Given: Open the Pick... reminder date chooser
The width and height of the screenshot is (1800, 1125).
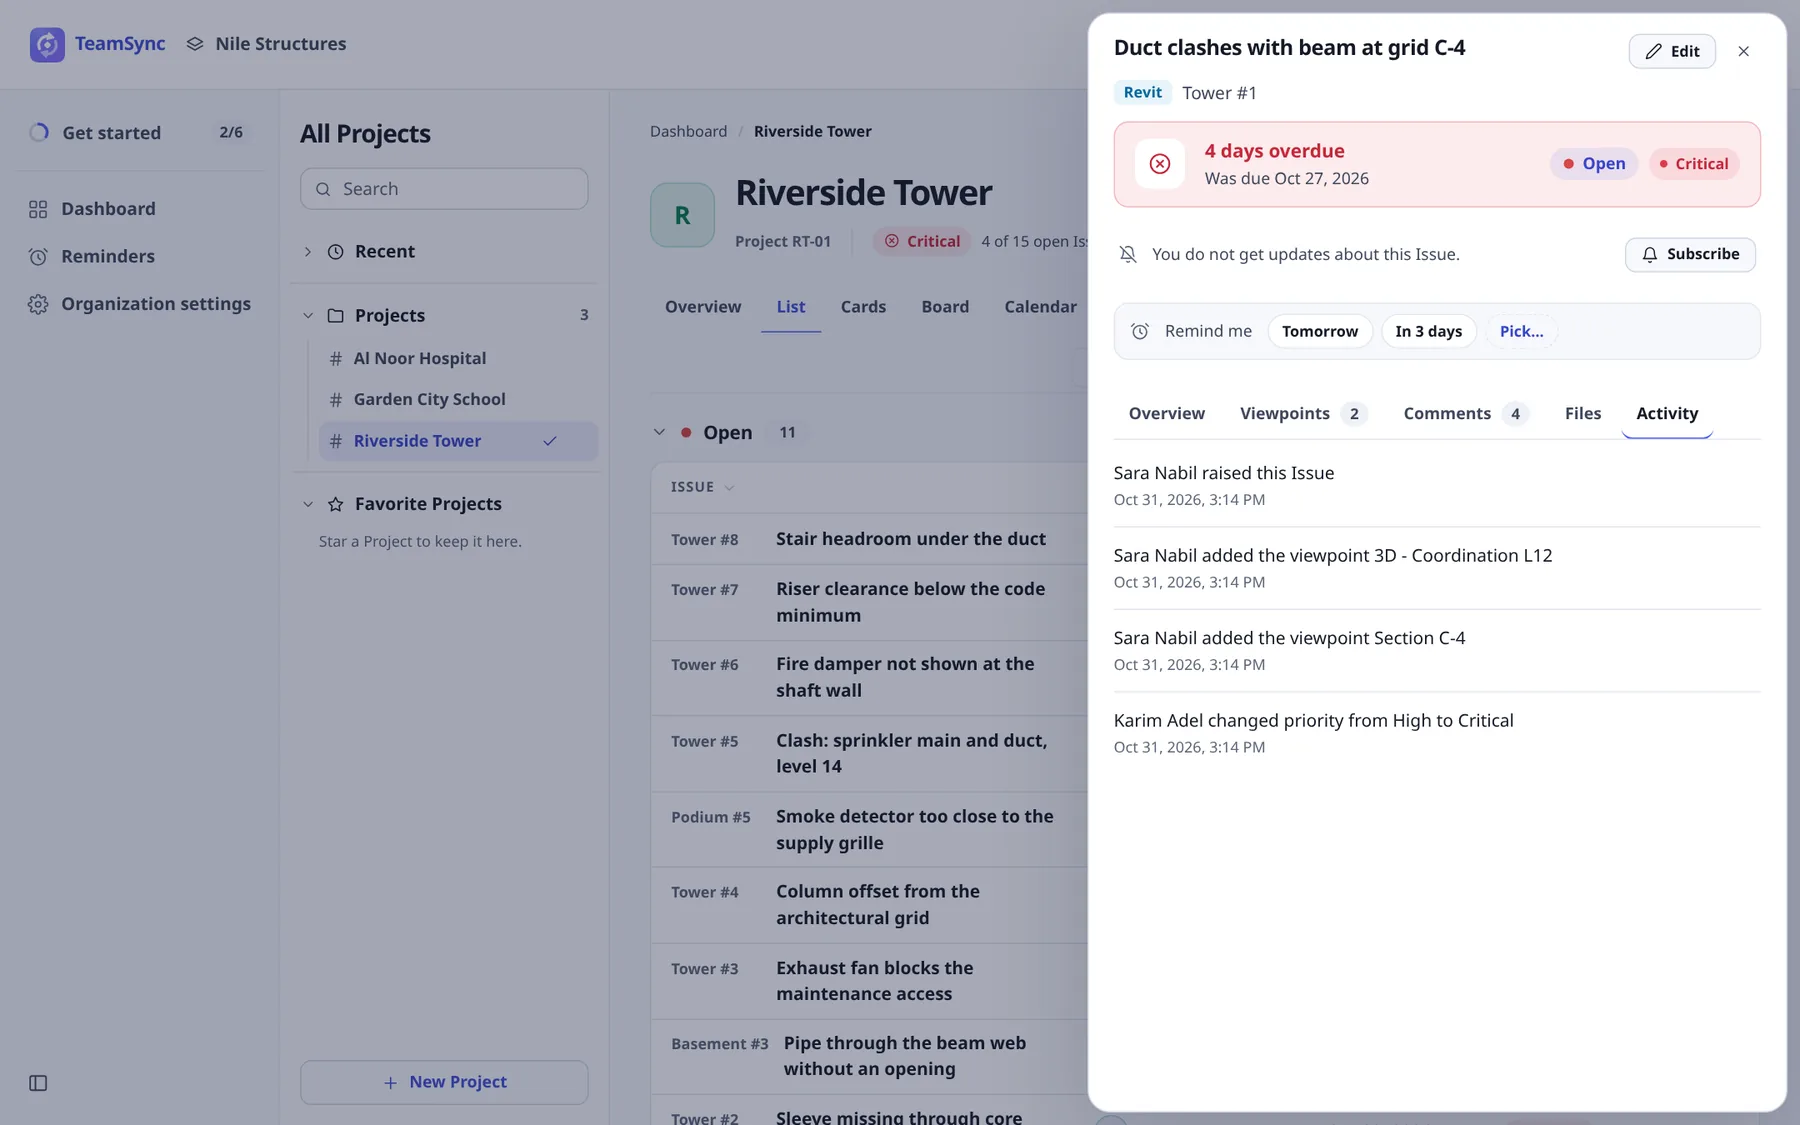Looking at the screenshot, I should [1521, 331].
